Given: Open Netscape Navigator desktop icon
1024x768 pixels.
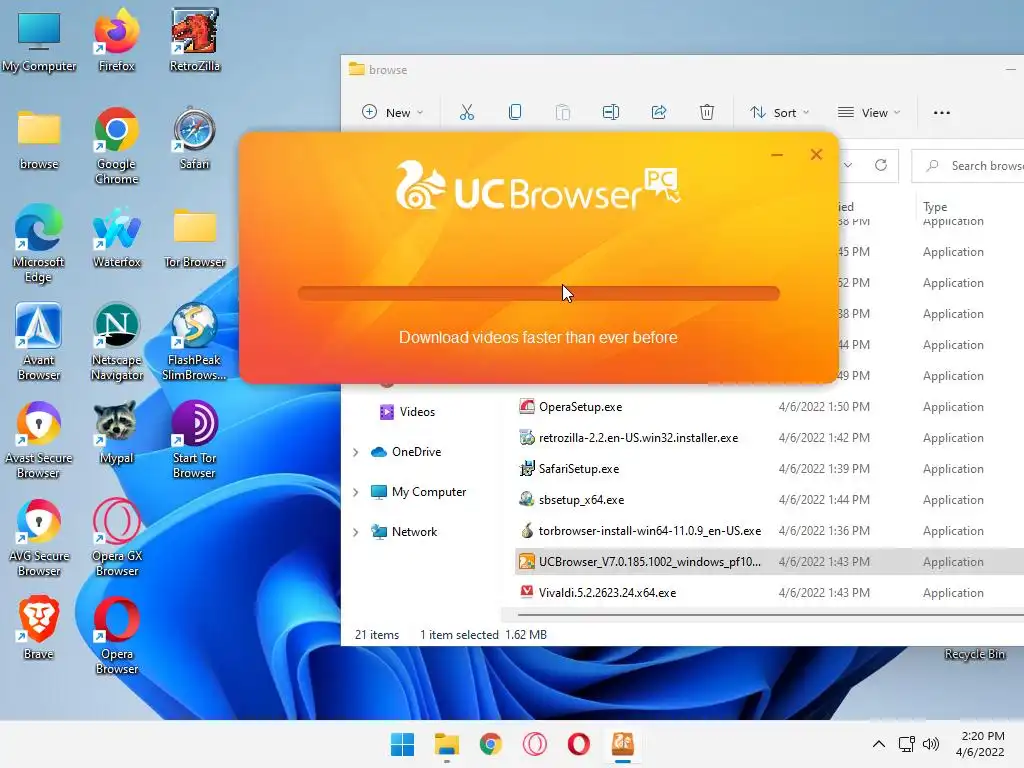Looking at the screenshot, I should point(116,342).
